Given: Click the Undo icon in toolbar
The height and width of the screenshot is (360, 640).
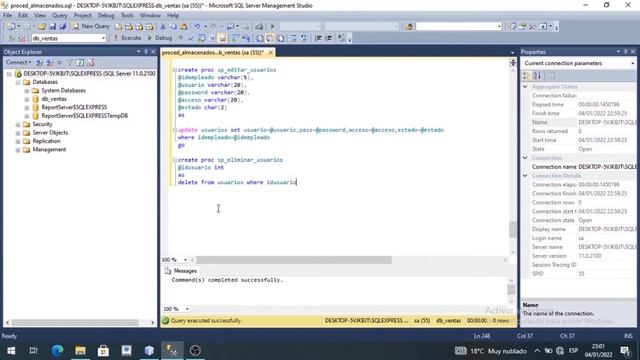Looking at the screenshot, I should tap(197, 27).
